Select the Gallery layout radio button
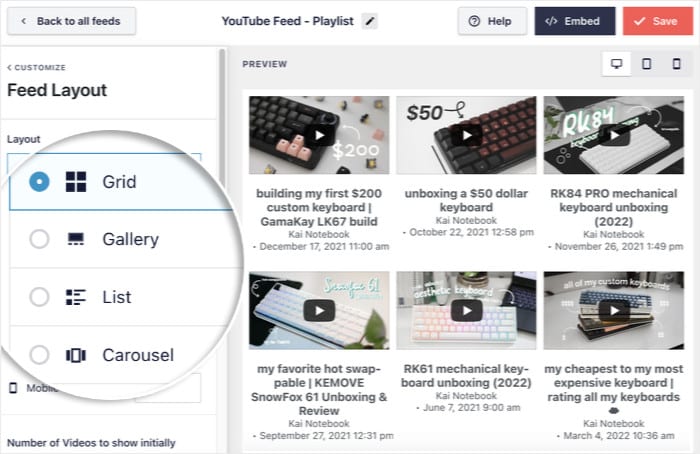Viewport: 700px width, 454px height. point(39,239)
